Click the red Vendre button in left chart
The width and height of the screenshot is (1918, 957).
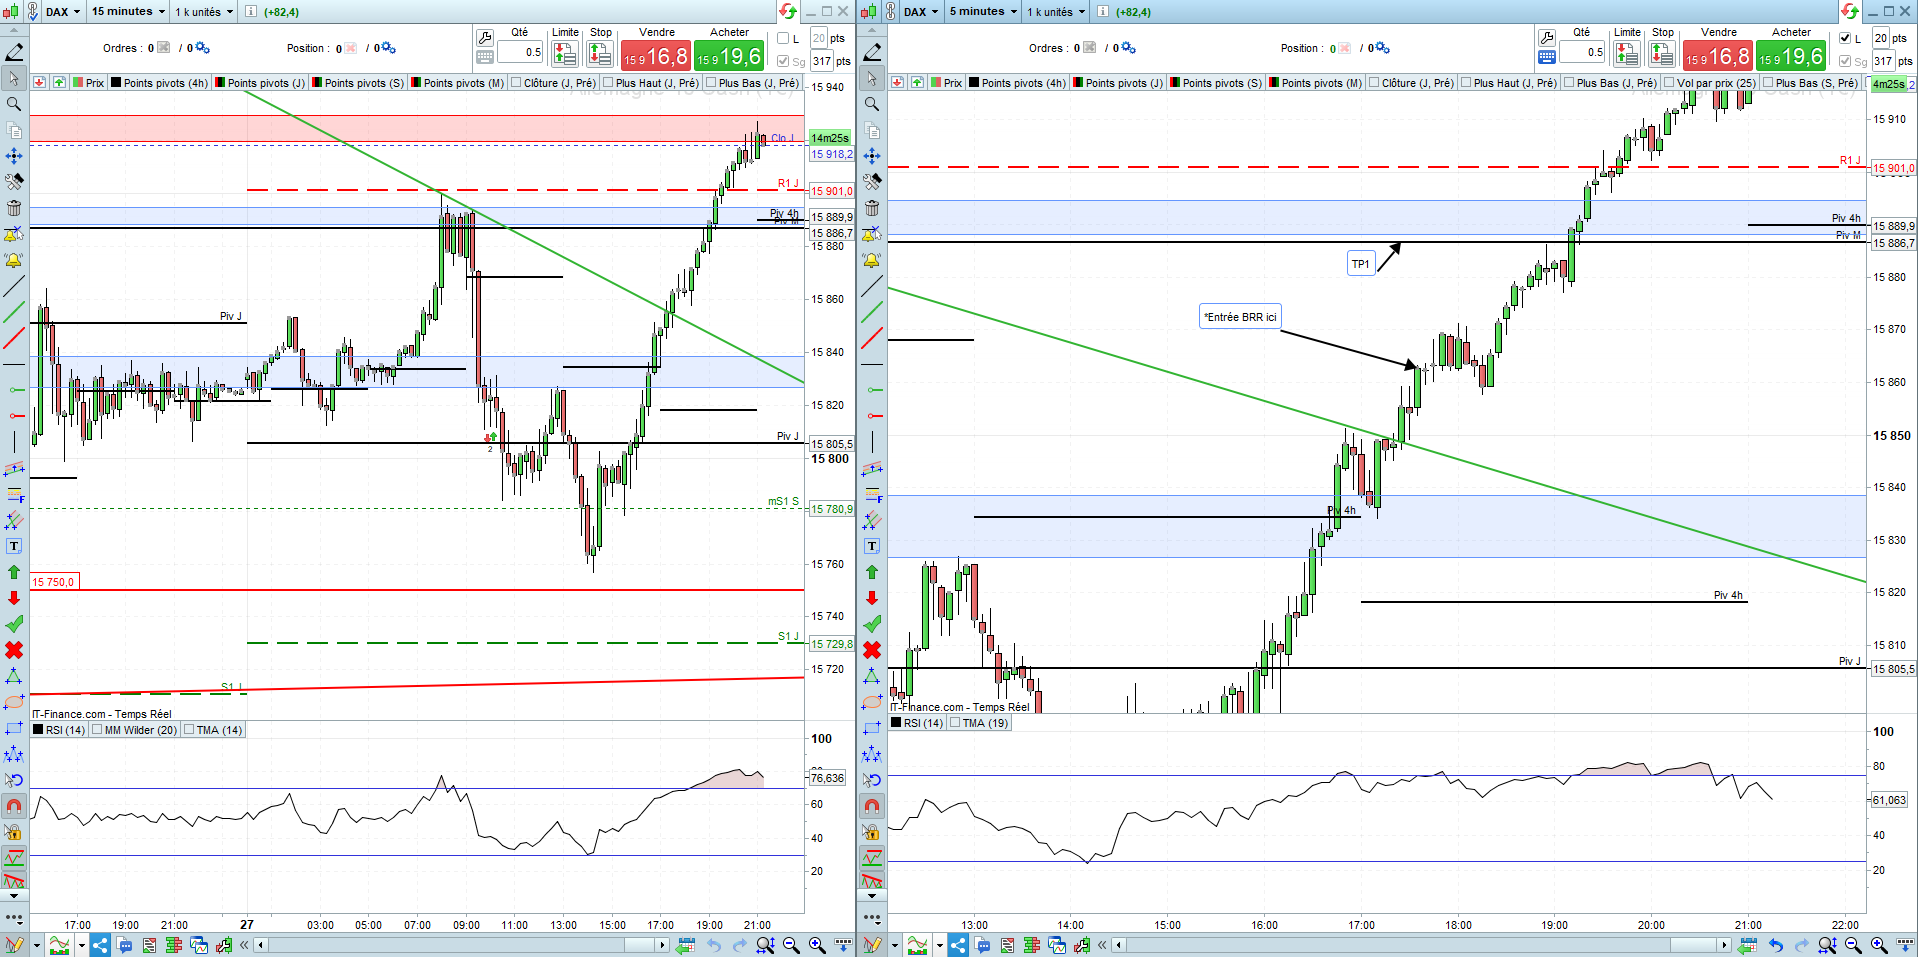coord(656,55)
